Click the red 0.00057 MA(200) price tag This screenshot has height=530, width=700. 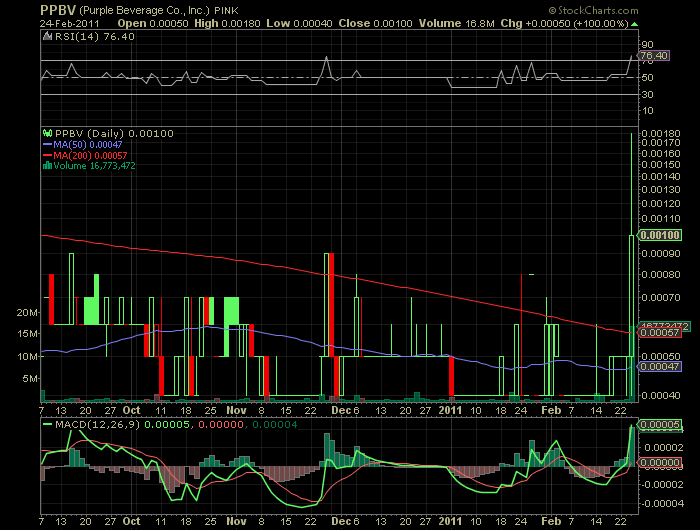[659, 333]
